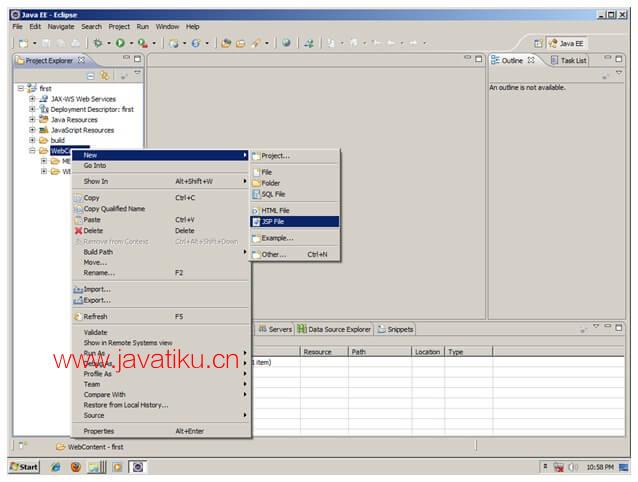Open the Navigate menu
The height and width of the screenshot is (482, 638).
pyautogui.click(x=61, y=27)
